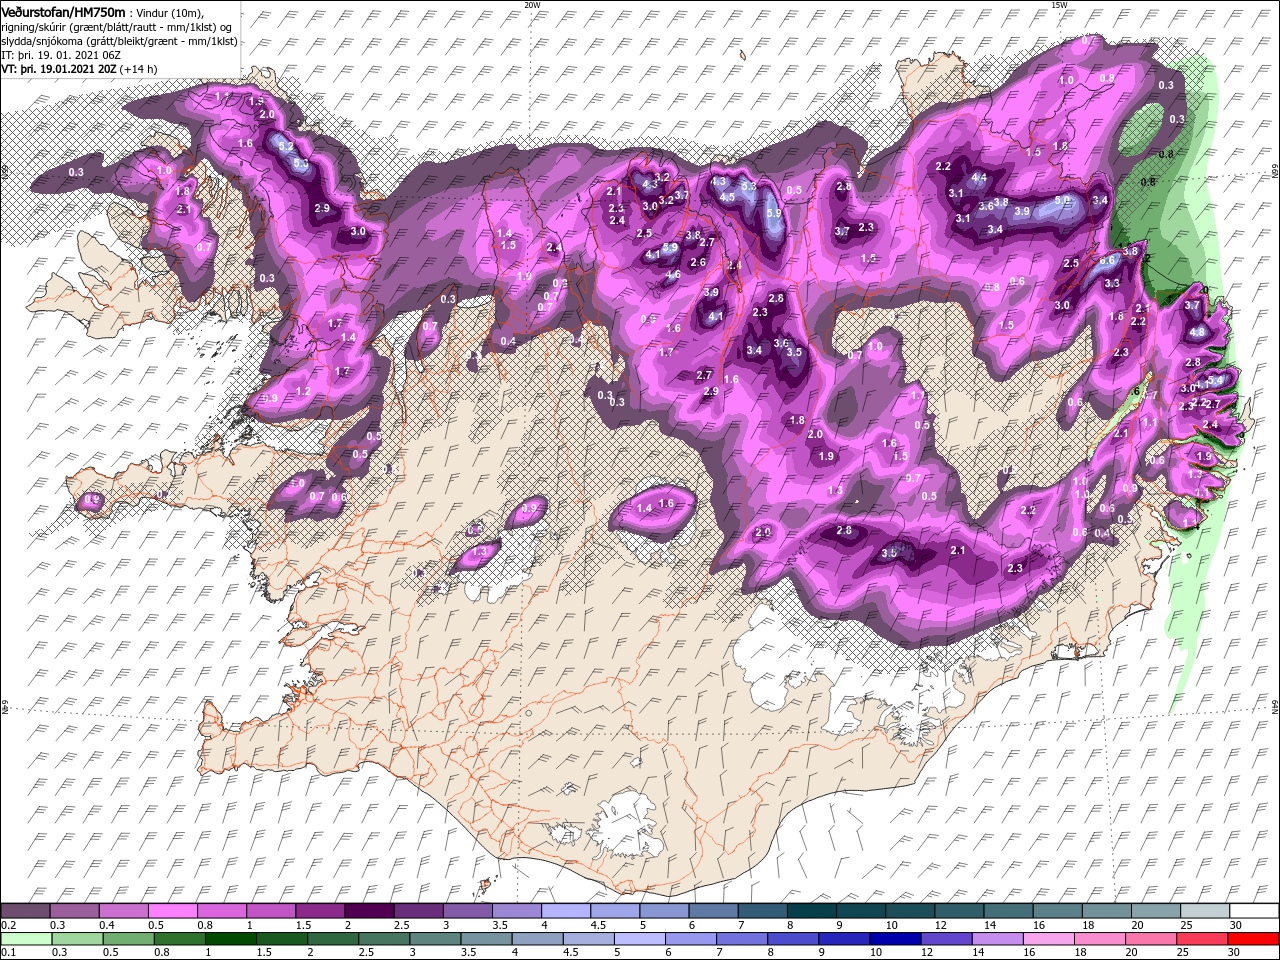
Task: Select bottom-row legend swatch between 10 and 12
Action: [x=896, y=939]
